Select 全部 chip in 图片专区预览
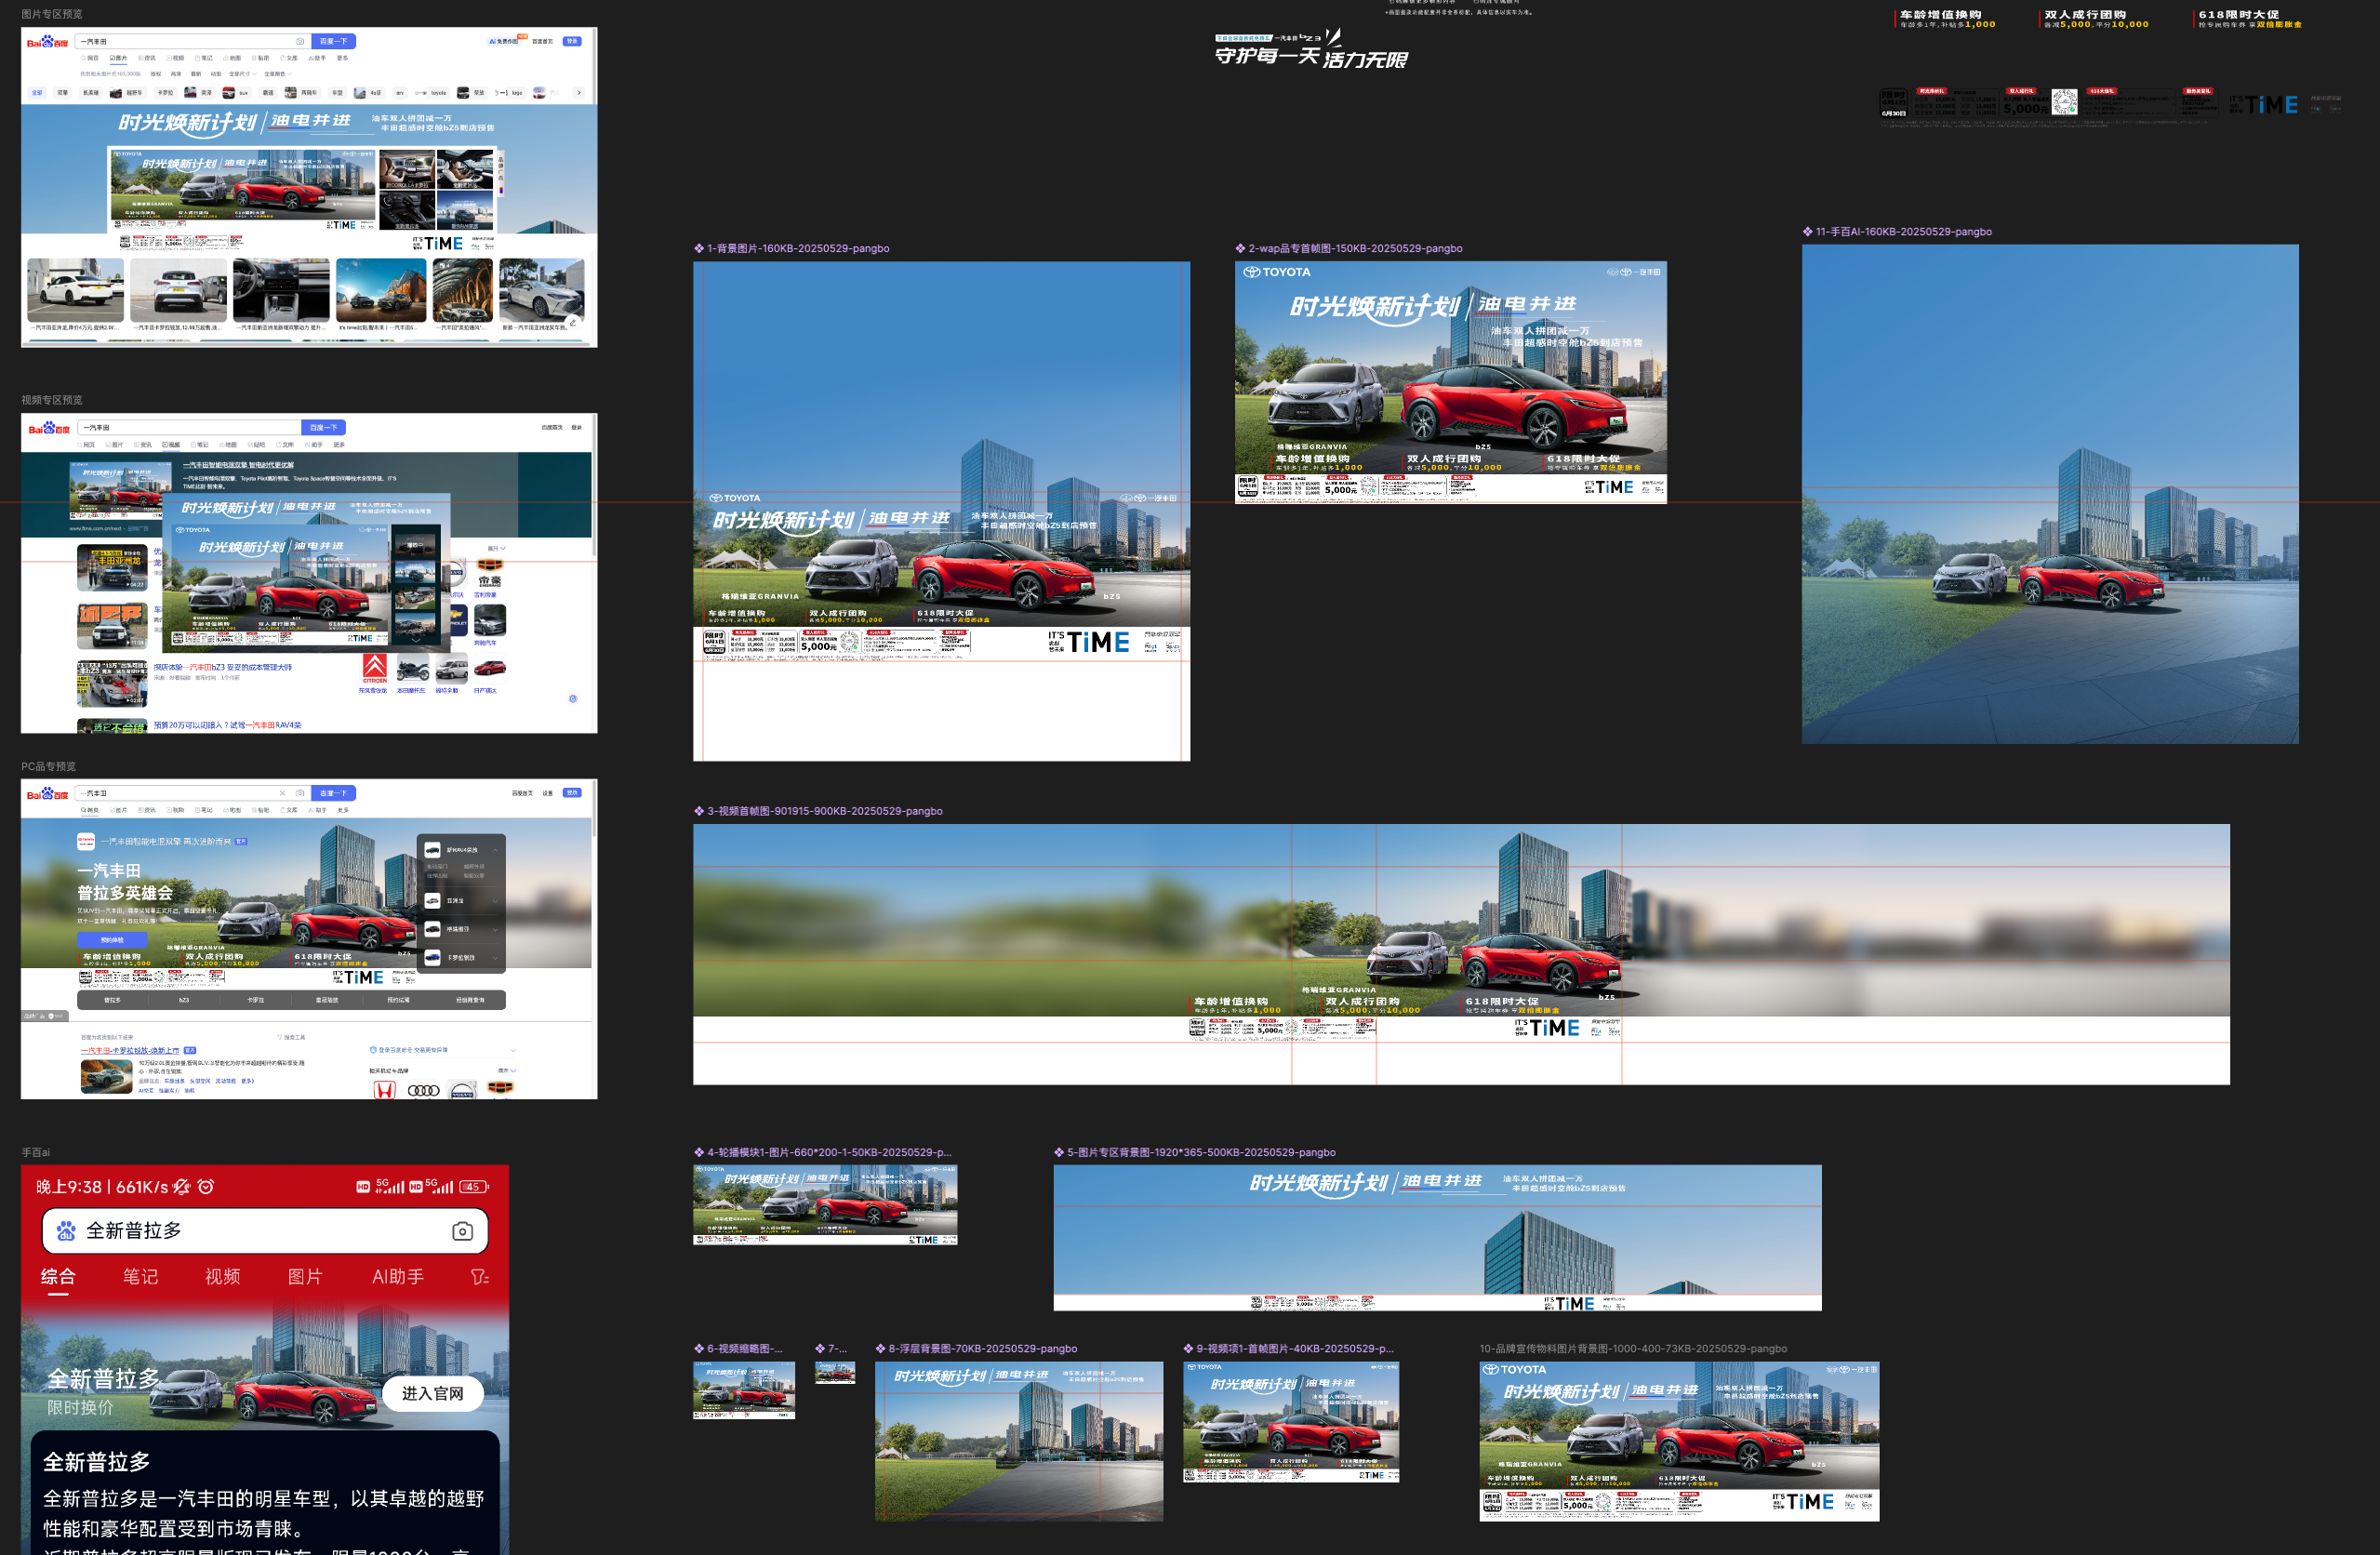The height and width of the screenshot is (1555, 2380). pos(37,93)
